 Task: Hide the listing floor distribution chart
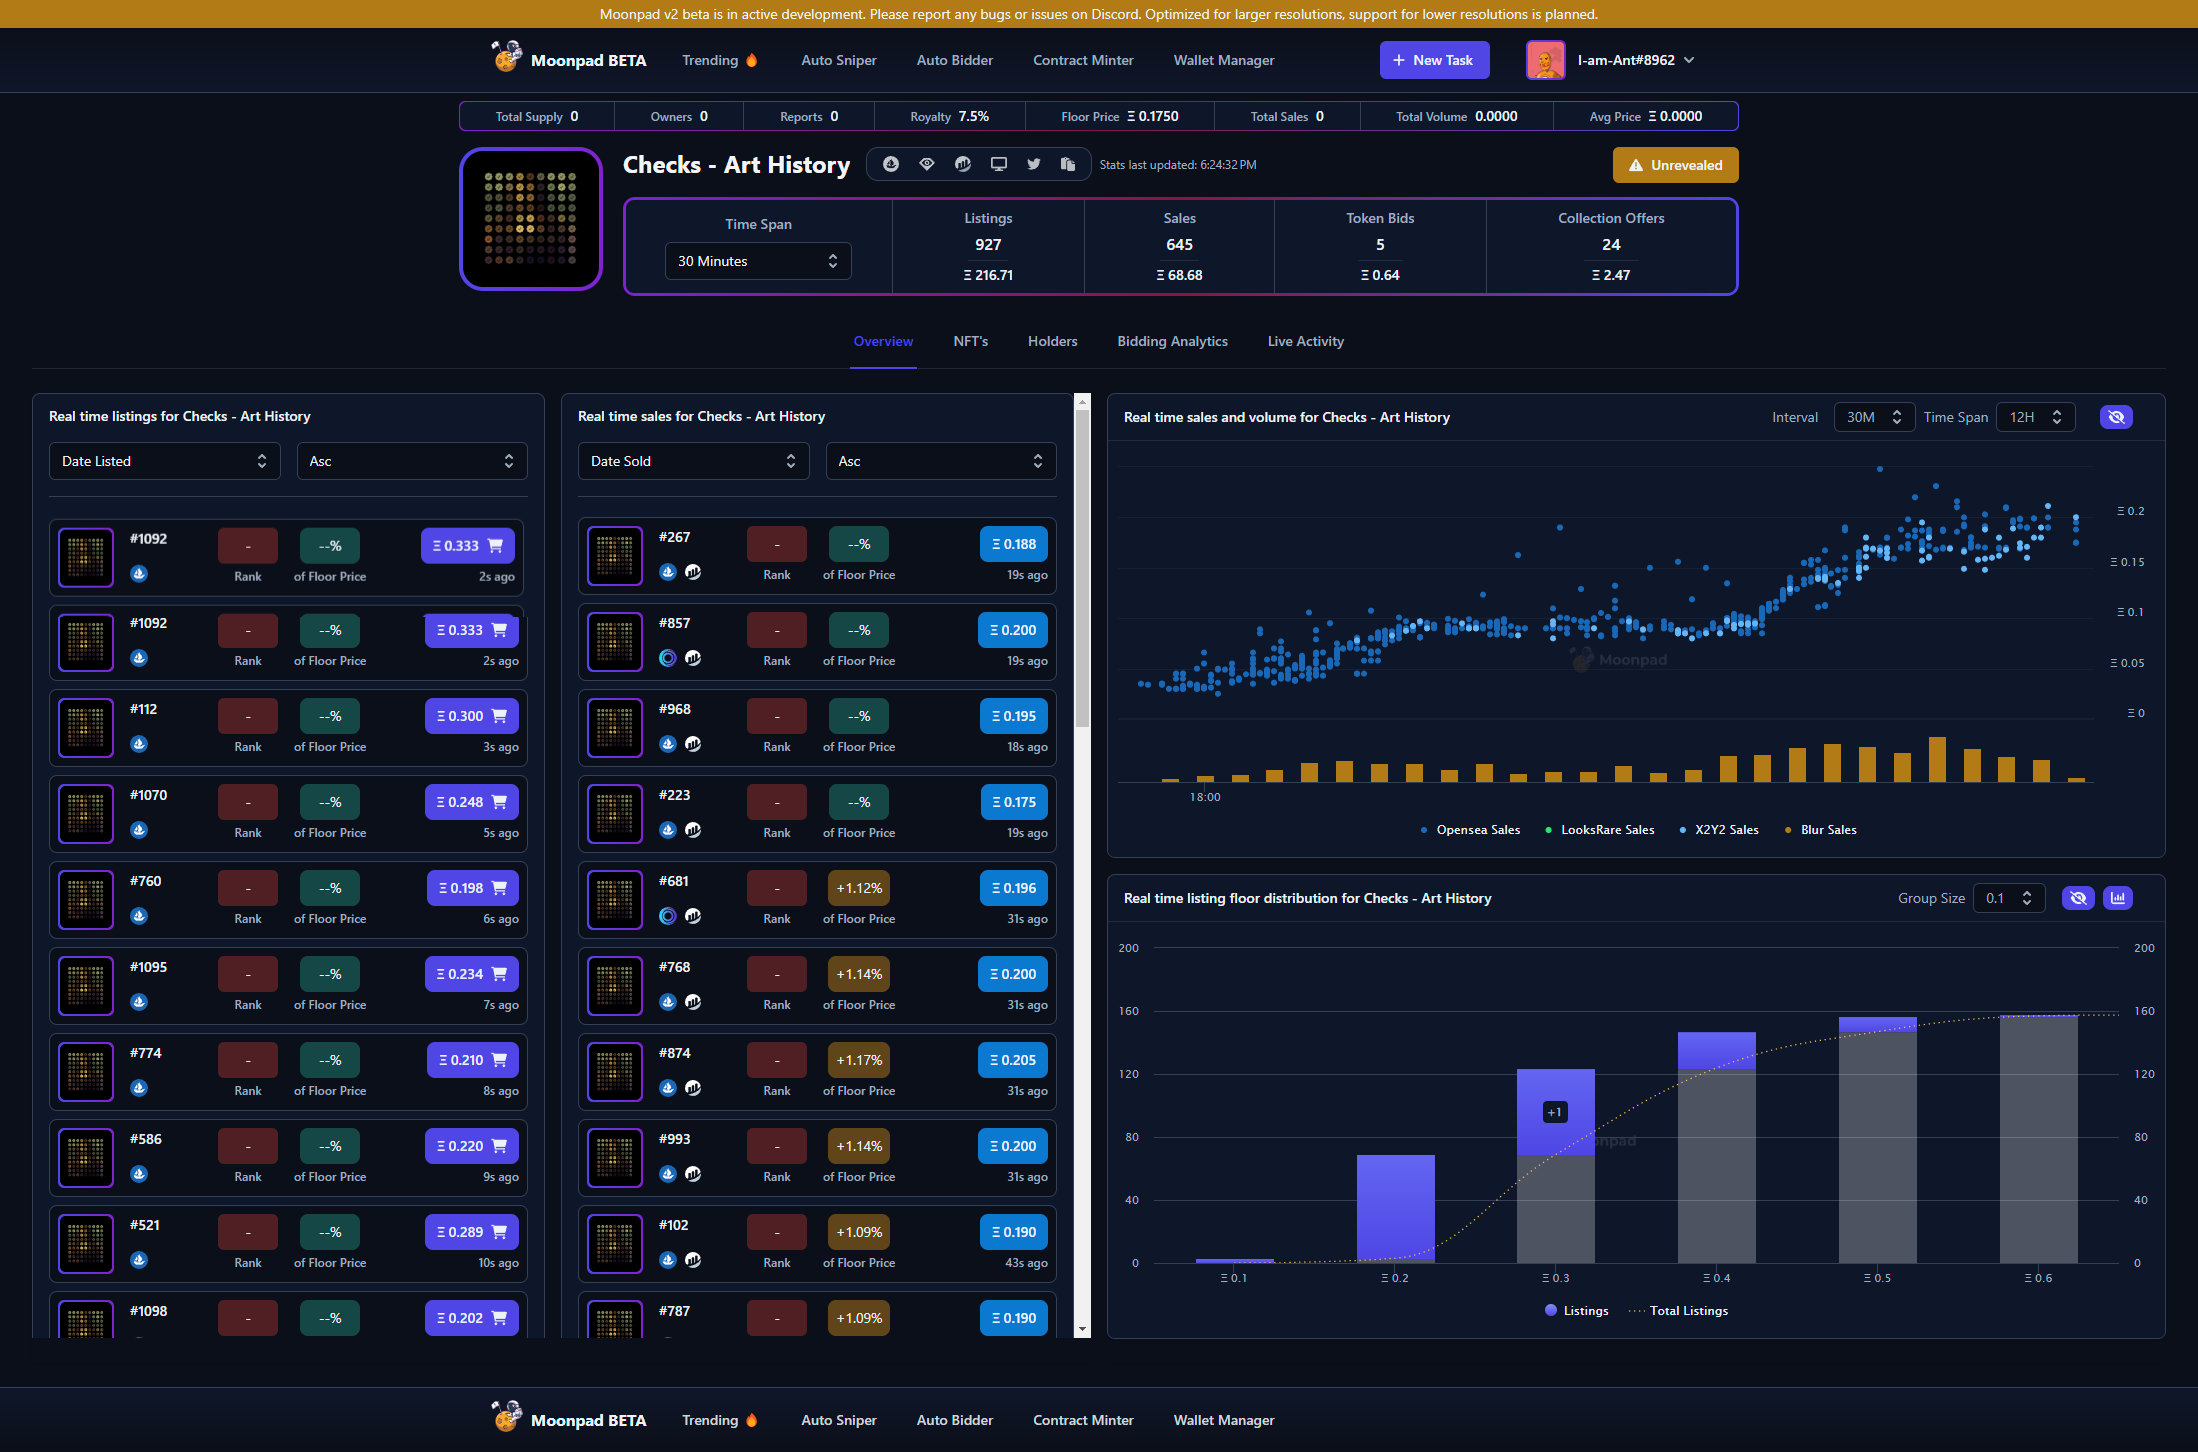point(2078,898)
